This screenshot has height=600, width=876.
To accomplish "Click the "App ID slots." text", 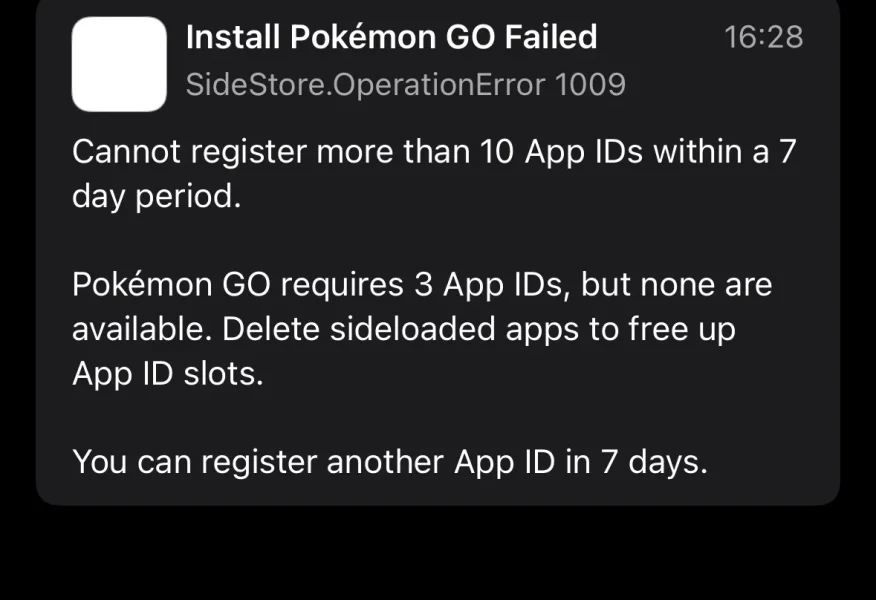I will (x=167, y=373).
